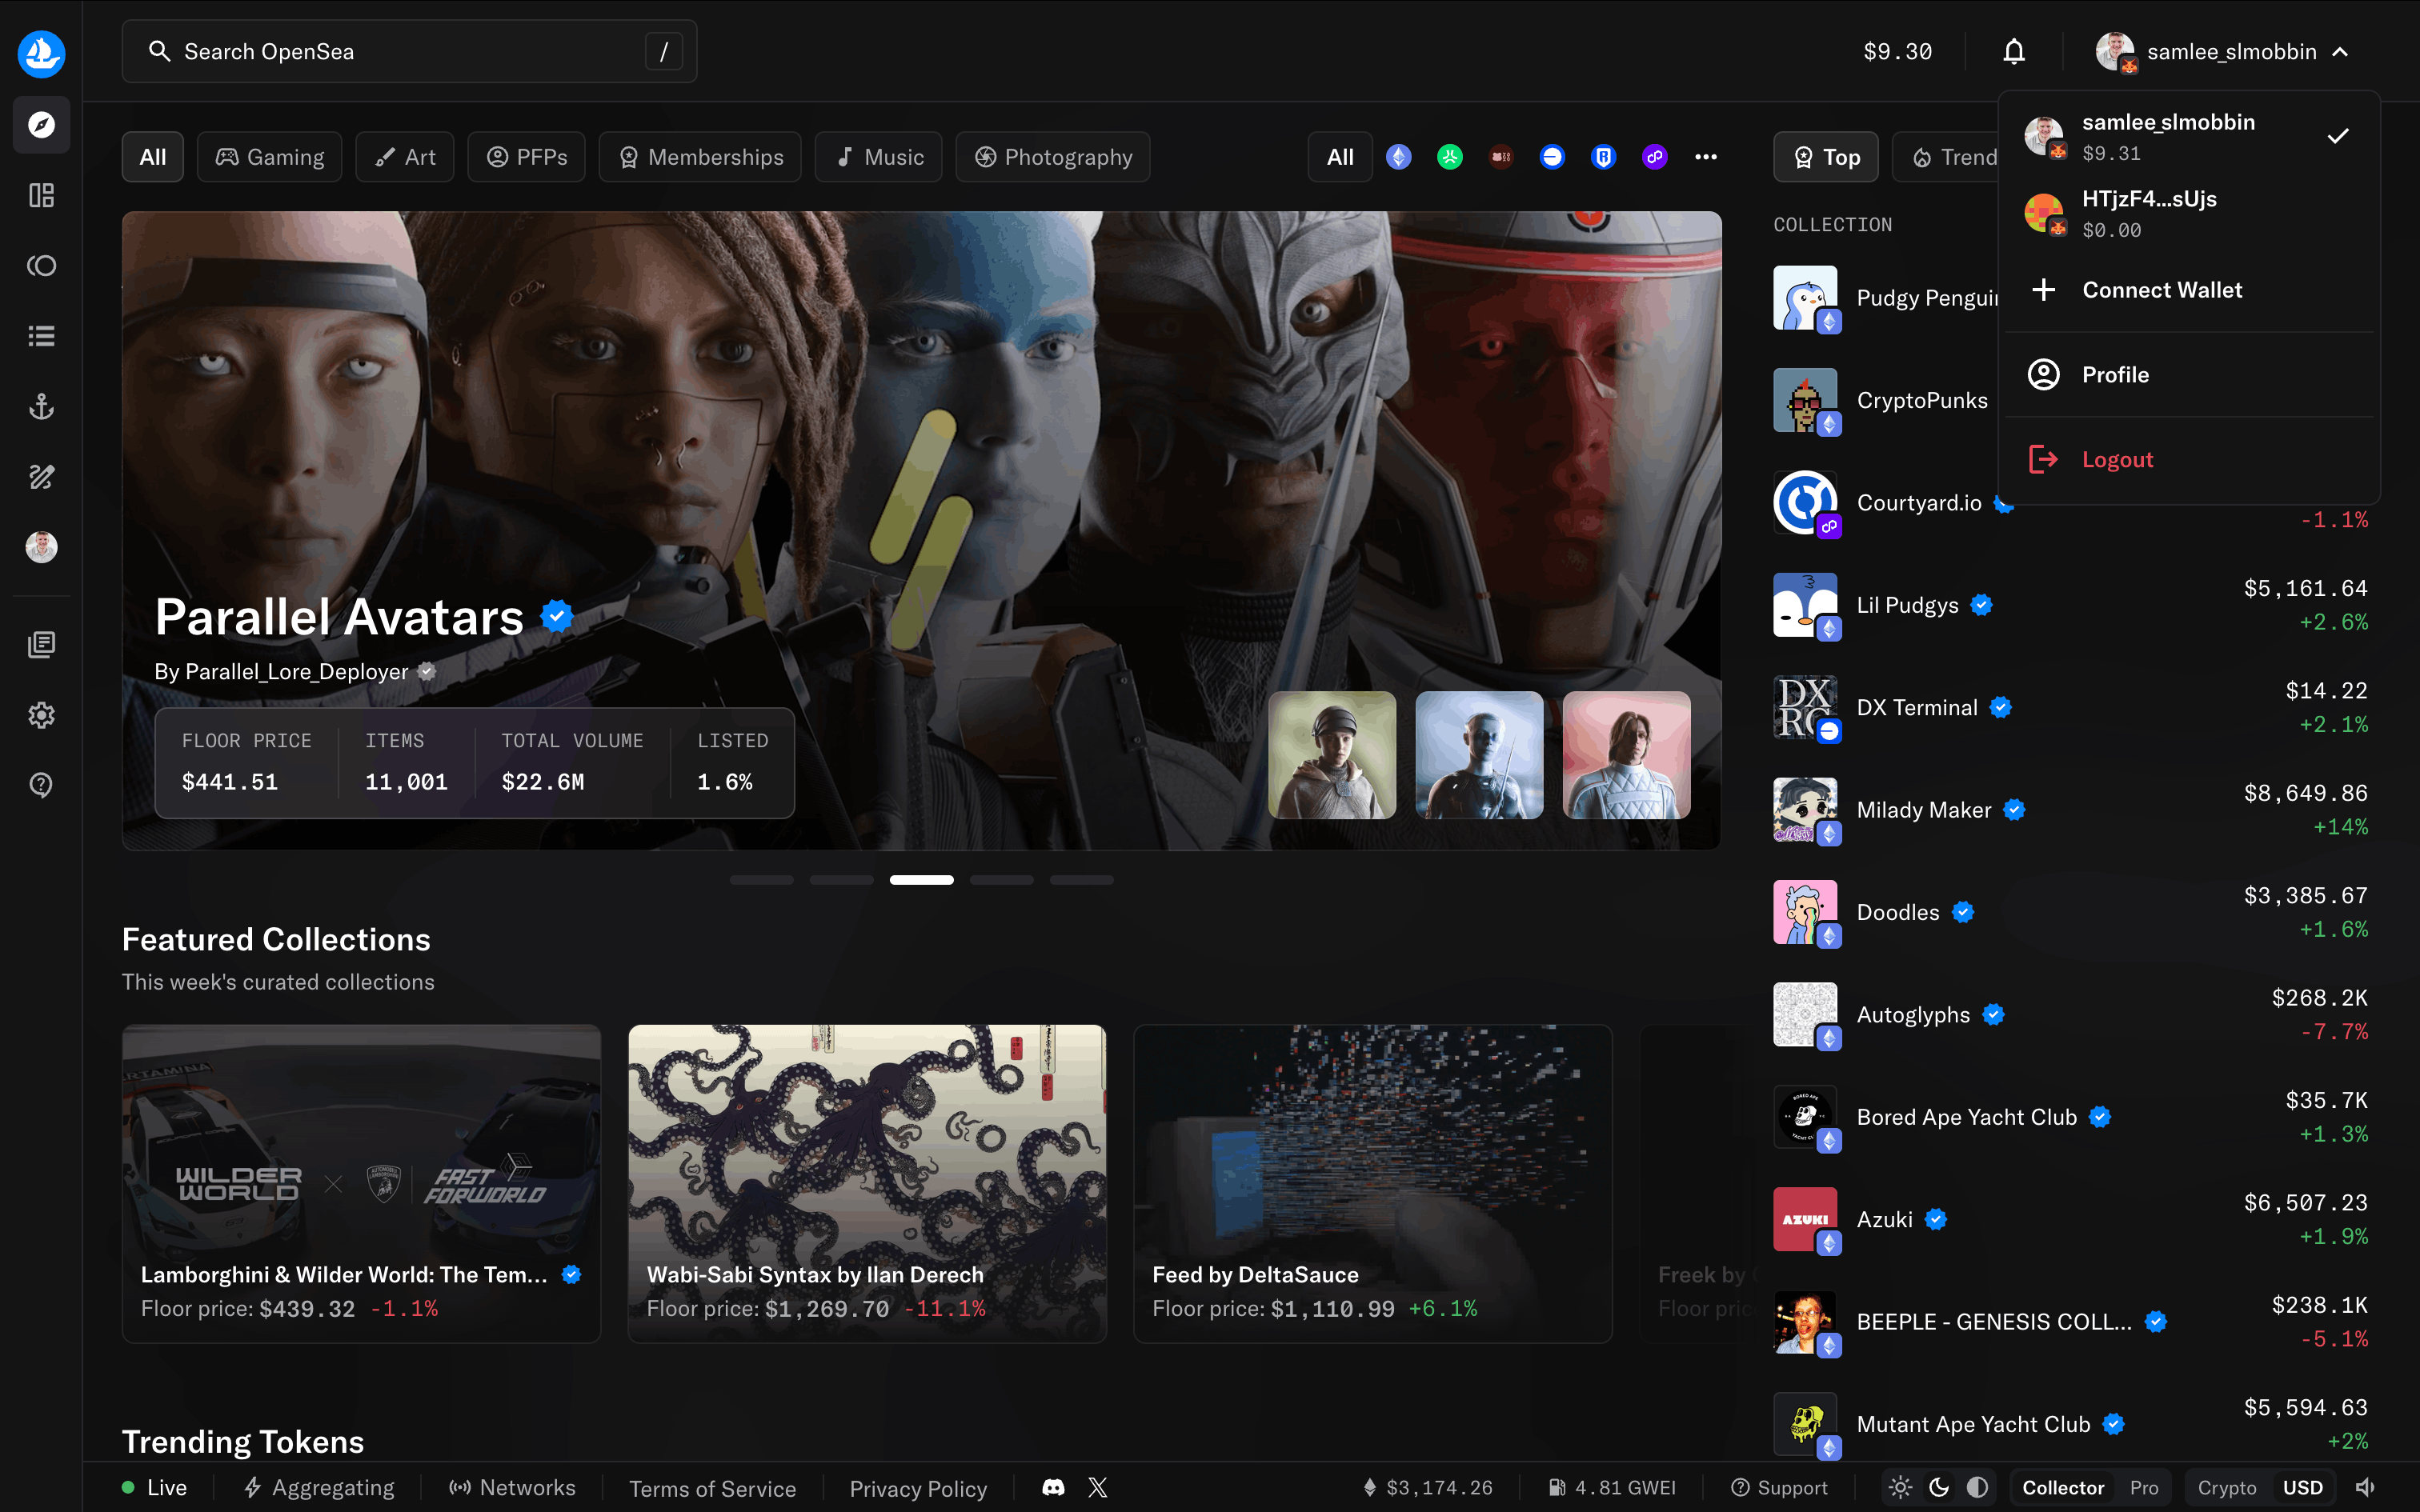Screen dimensions: 2420x1512
Task: Select the Photography category filter
Action: coord(1052,156)
